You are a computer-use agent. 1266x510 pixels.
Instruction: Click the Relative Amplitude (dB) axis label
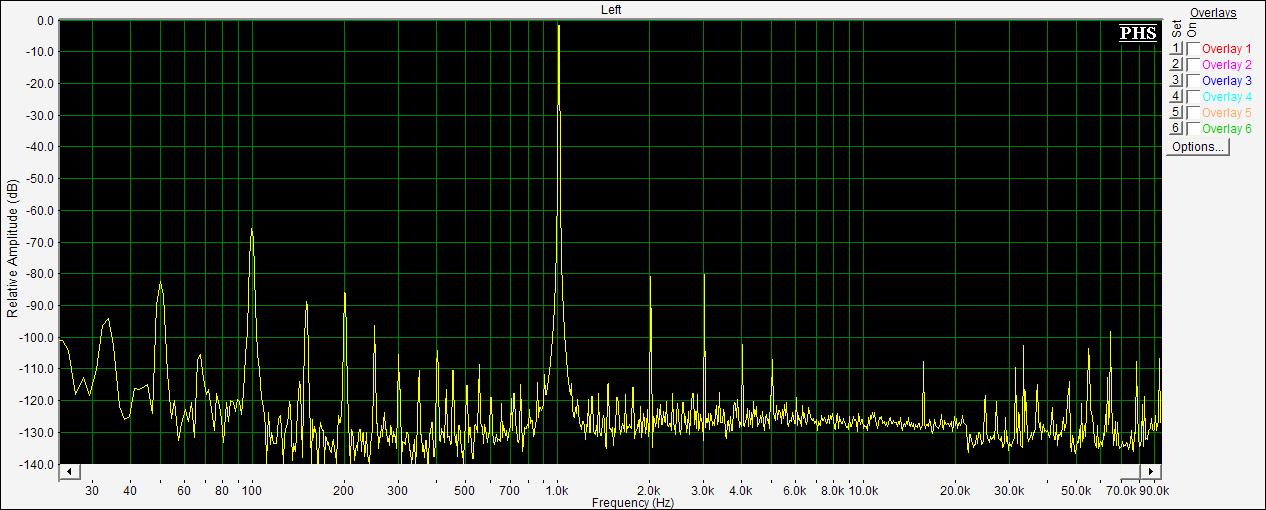(12, 250)
